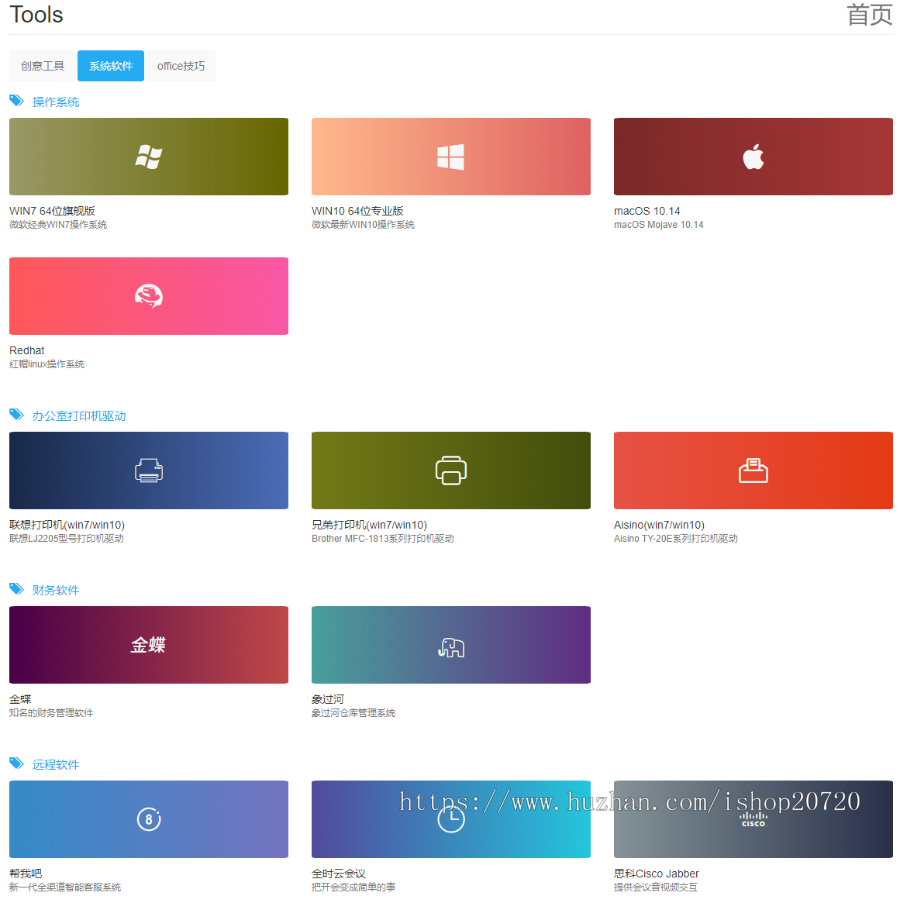This screenshot has width=900, height=903.
Task: Click description 把开会变成简单的事
Action: [x=353, y=887]
